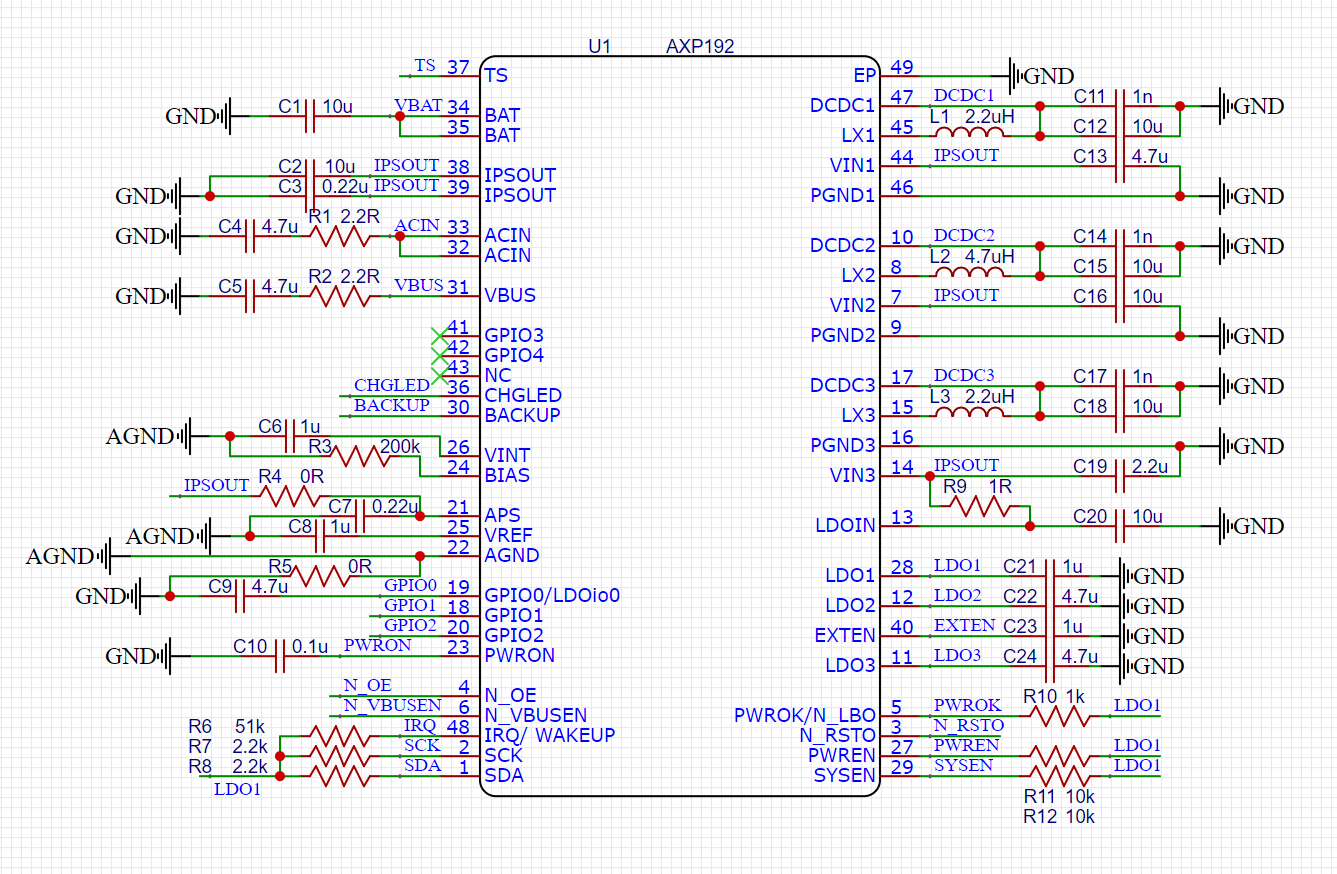This screenshot has height=874, width=1337.
Task: Select the IRQ/ WAKEUP pin name
Action: coord(550,735)
